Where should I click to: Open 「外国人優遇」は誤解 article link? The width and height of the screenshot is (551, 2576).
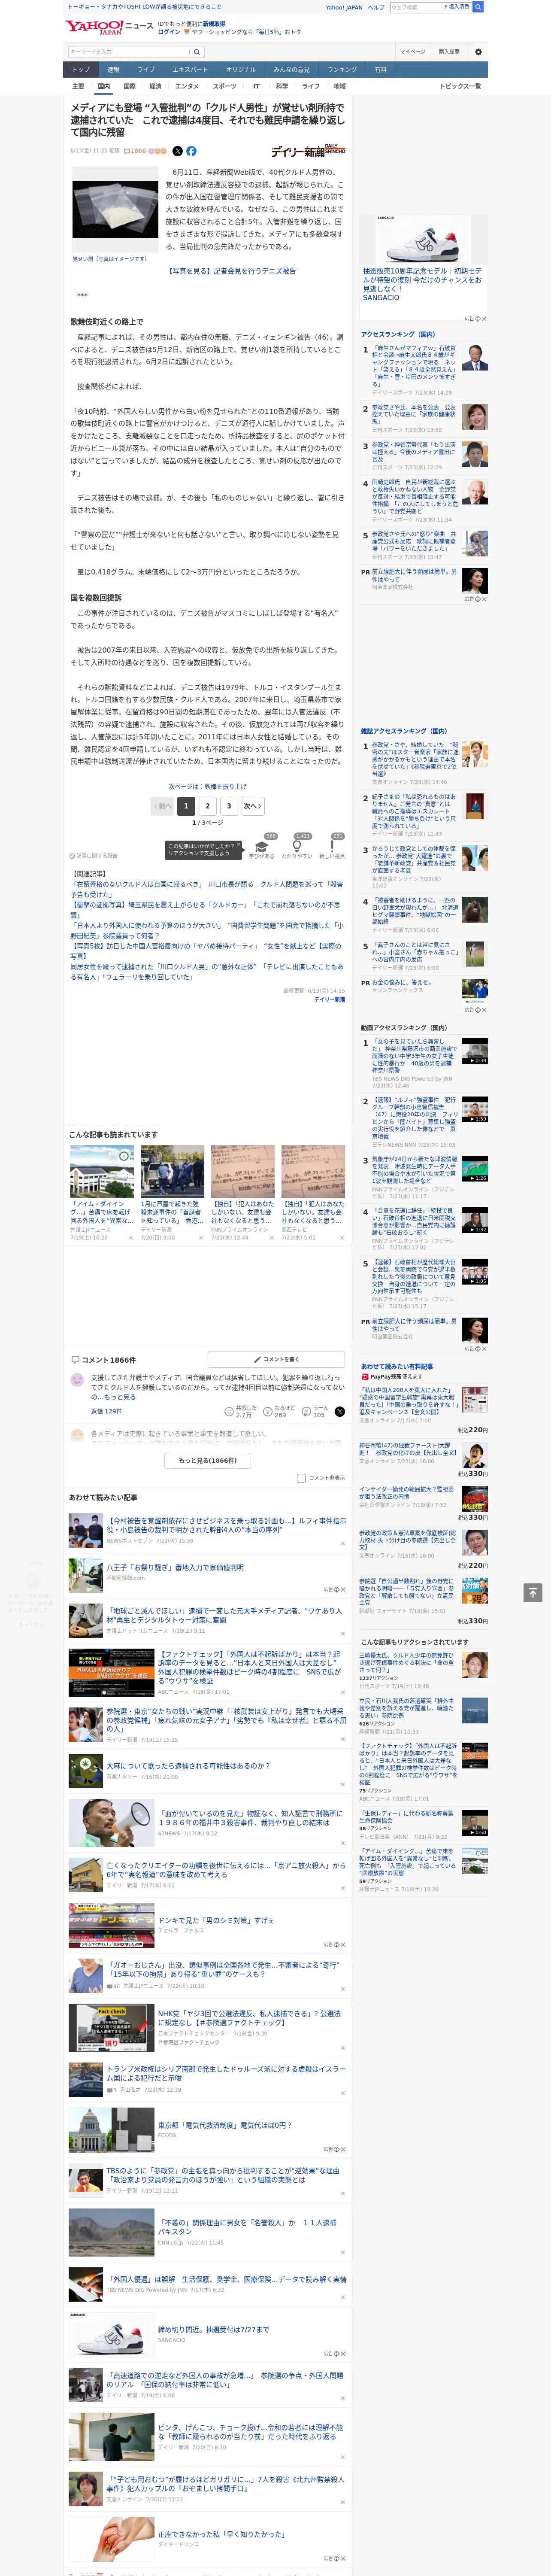pos(226,2279)
